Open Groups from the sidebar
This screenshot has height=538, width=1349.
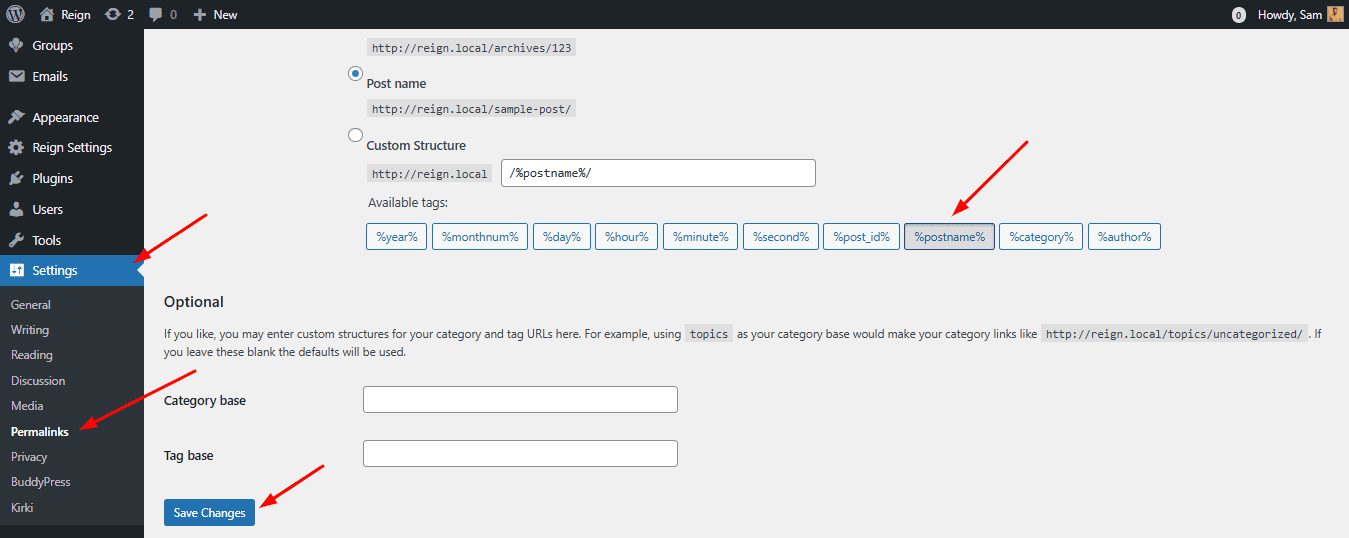click(52, 45)
